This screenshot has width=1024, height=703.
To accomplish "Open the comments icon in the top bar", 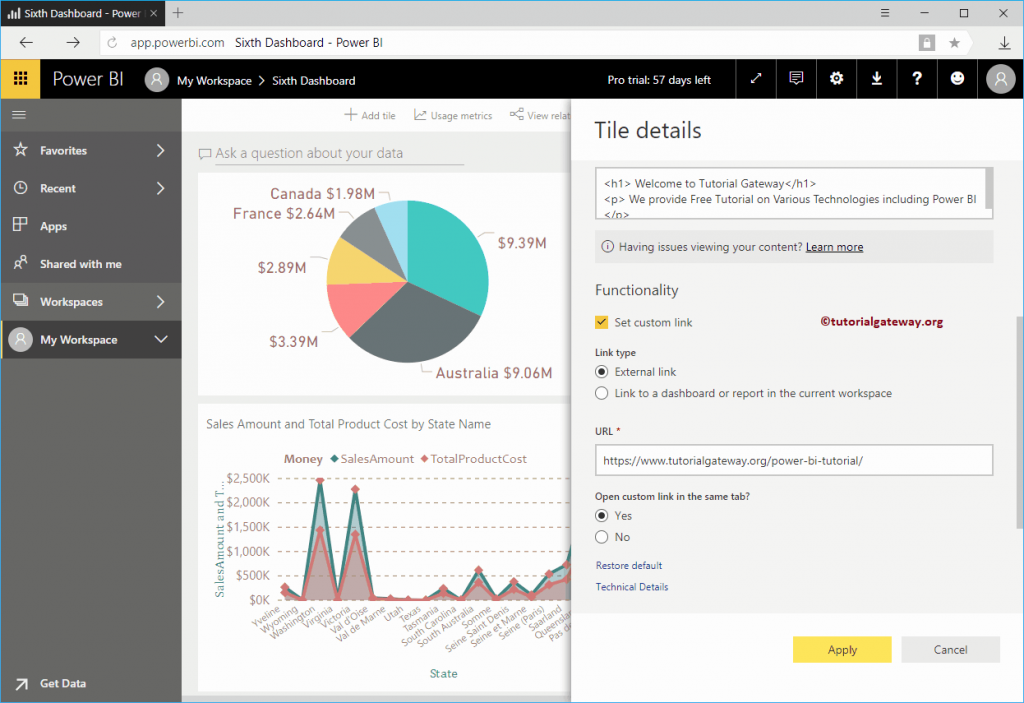I will [796, 79].
